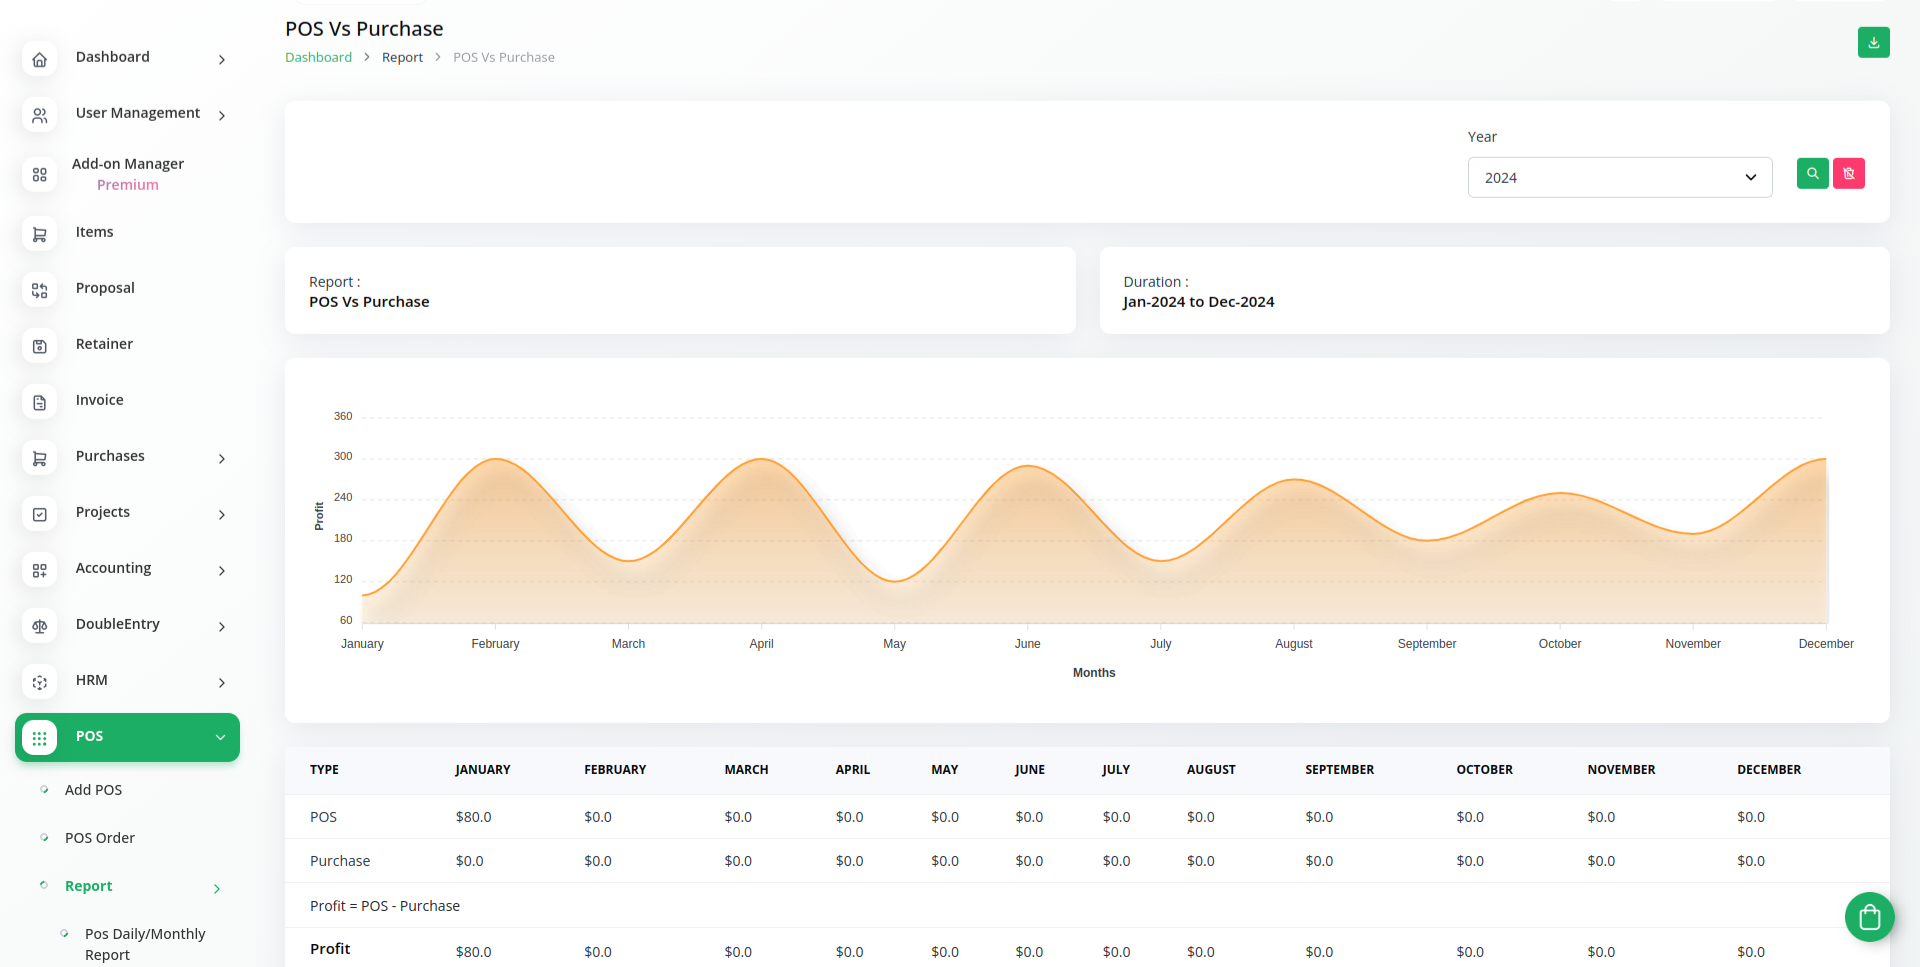Click the Proposal icon in sidebar
1920x967 pixels.
[x=39, y=290]
